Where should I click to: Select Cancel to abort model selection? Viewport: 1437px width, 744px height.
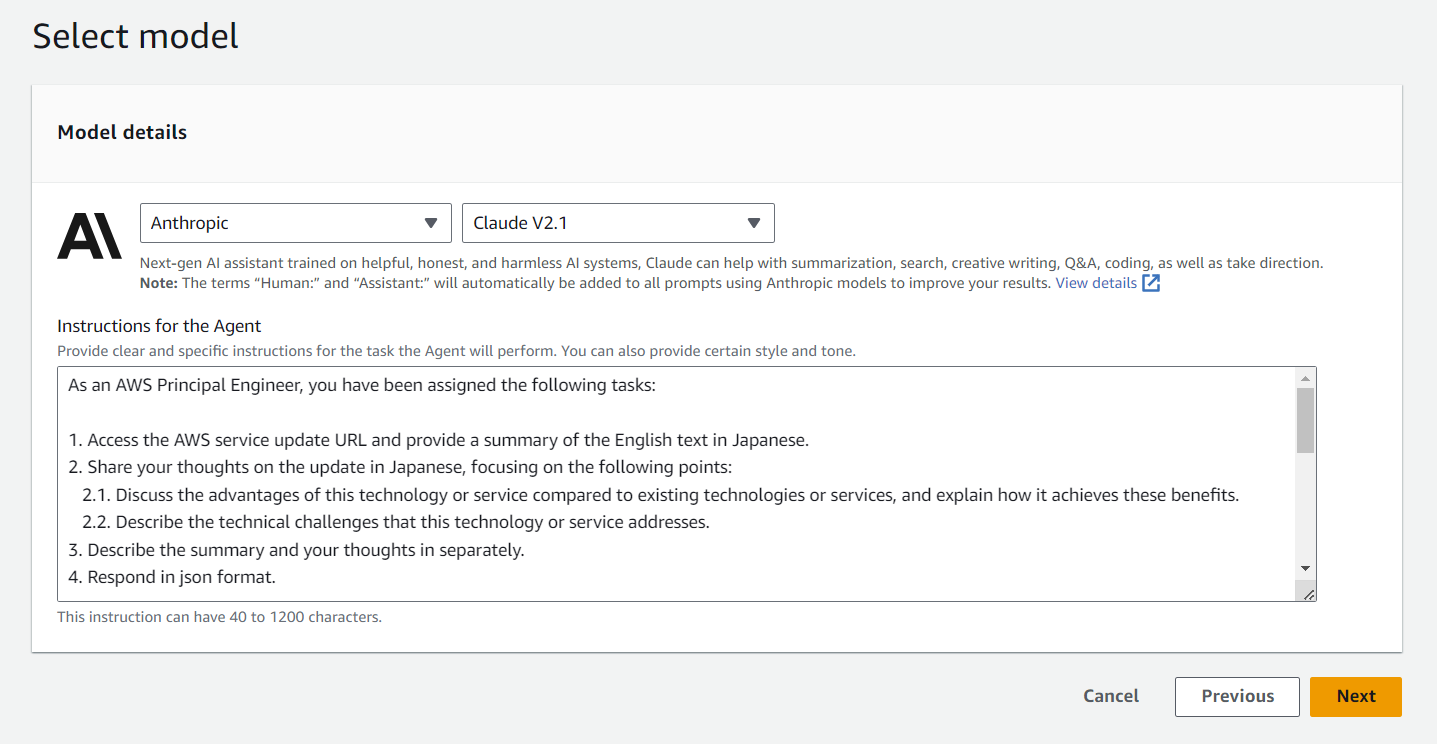[x=1110, y=696]
